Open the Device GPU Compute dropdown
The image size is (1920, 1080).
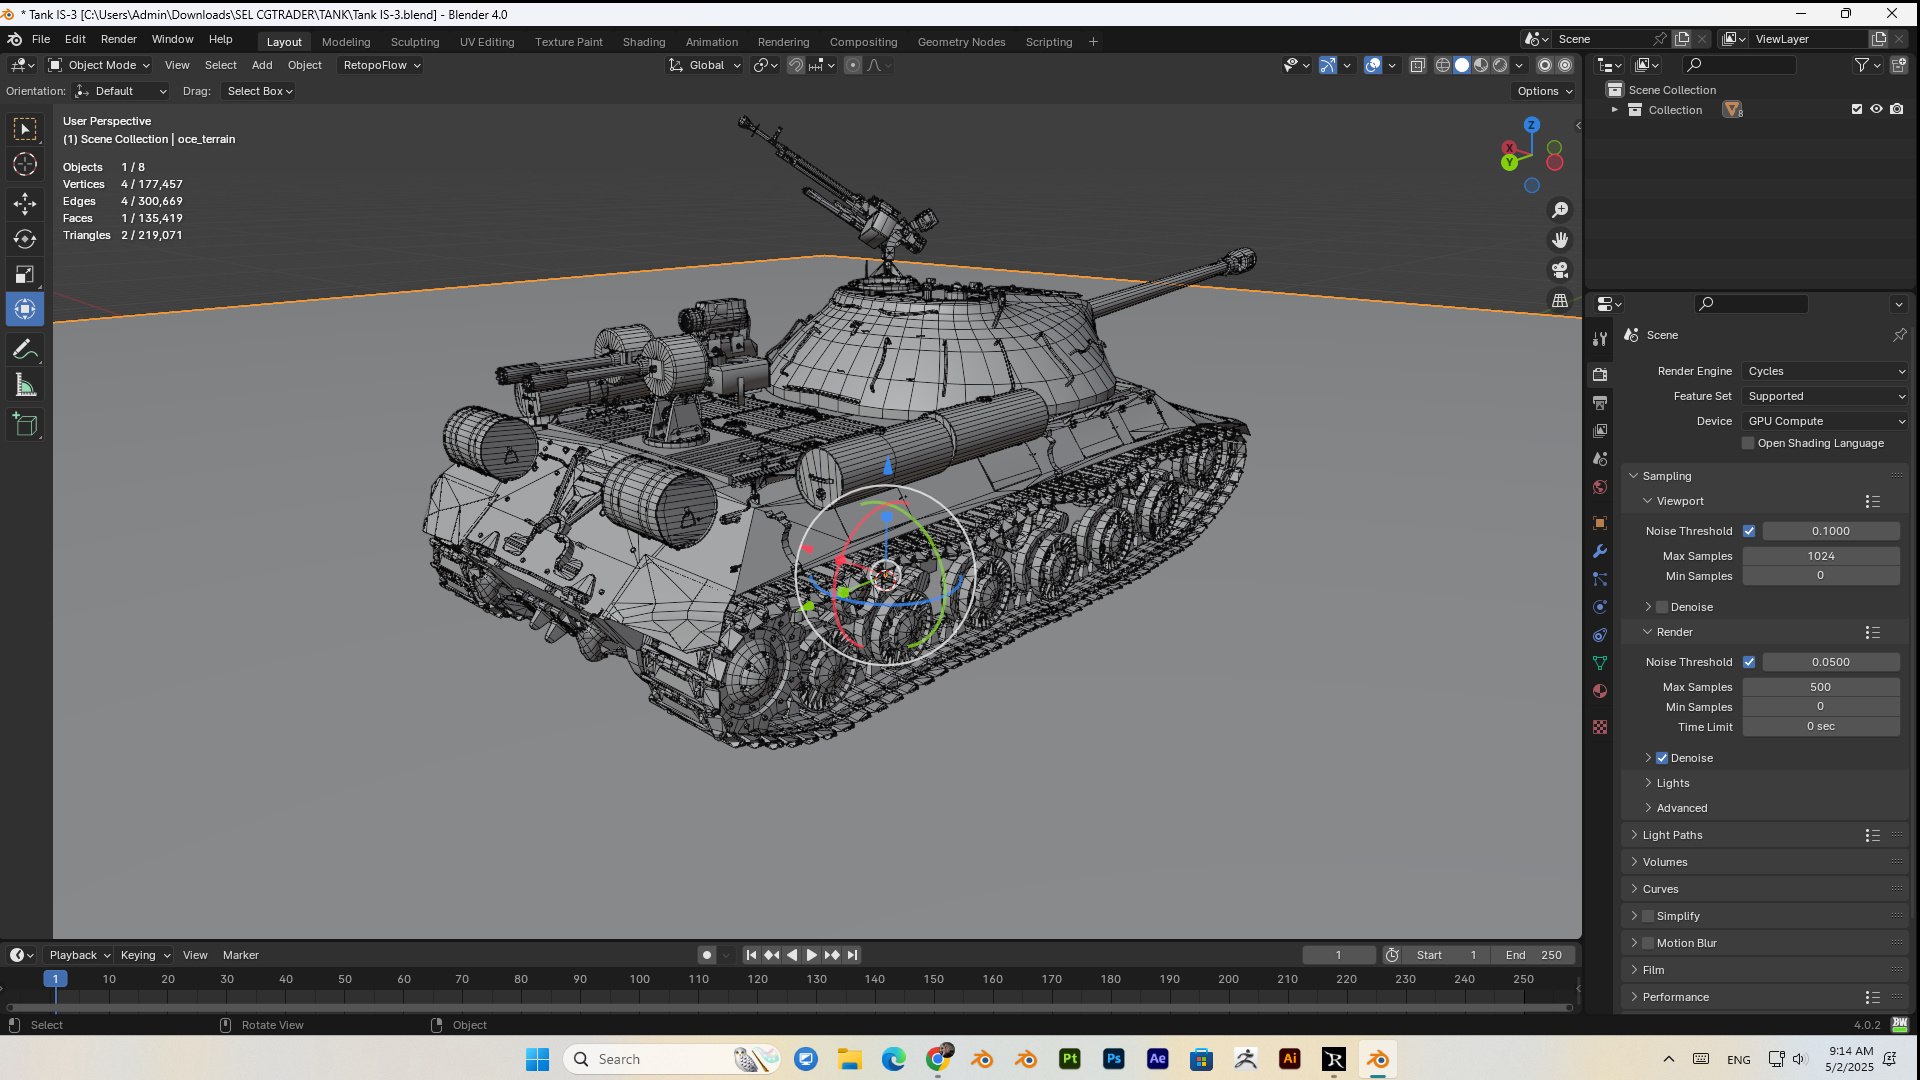1825,421
